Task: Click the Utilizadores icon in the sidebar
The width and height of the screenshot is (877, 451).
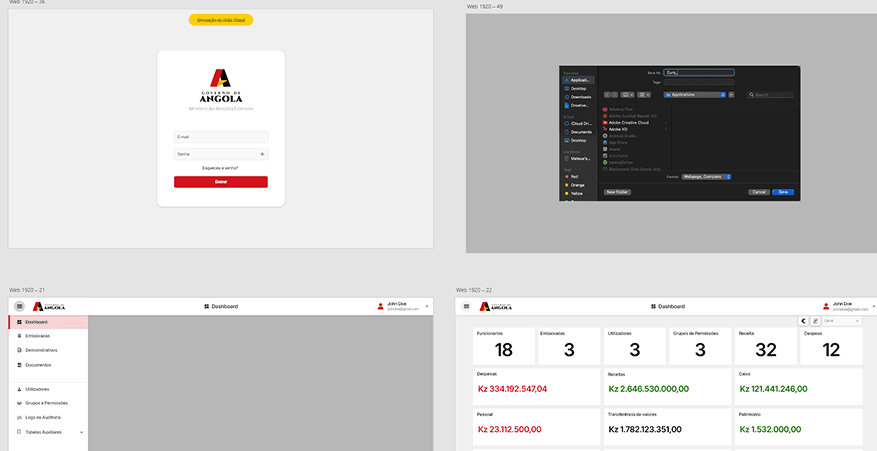Action: click(x=19, y=389)
